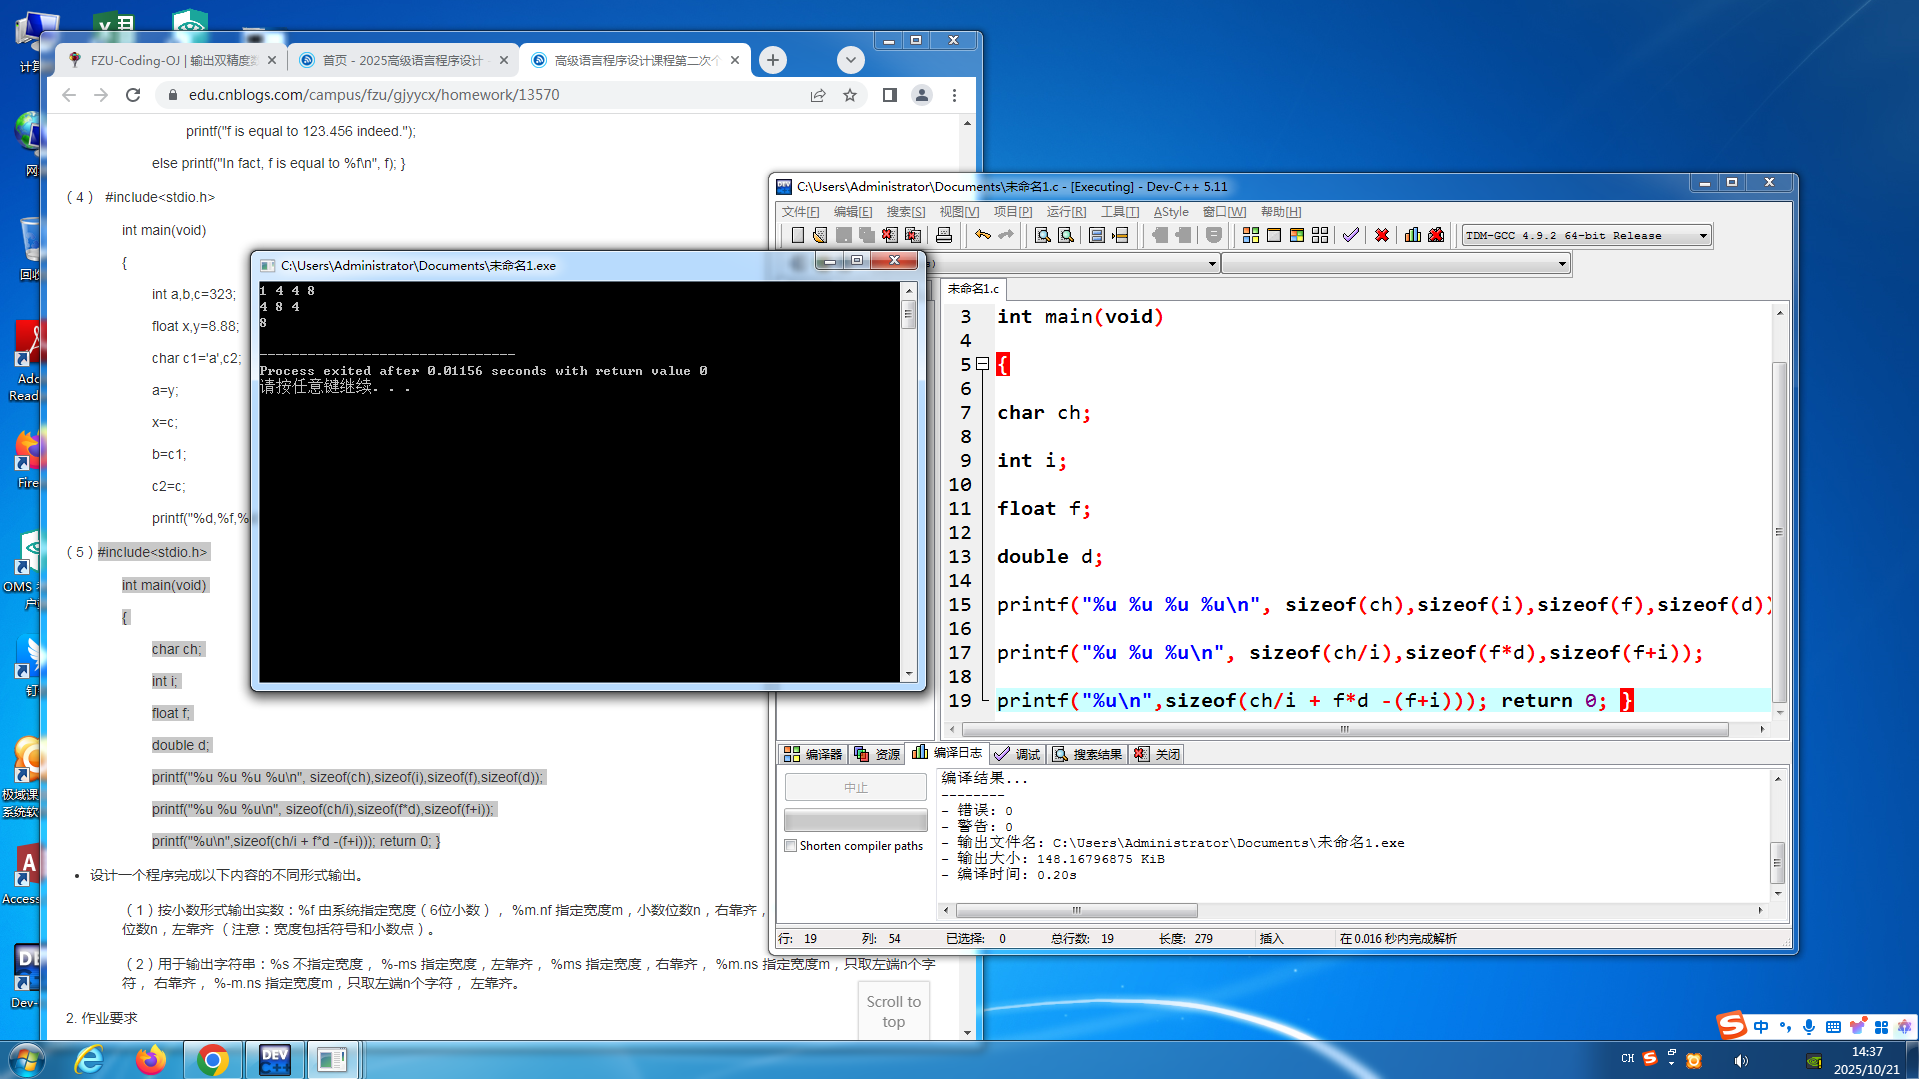This screenshot has height=1079, width=1919.
Task: Open the 帮助[H] menu in Dev-C++
Action: tap(1281, 212)
